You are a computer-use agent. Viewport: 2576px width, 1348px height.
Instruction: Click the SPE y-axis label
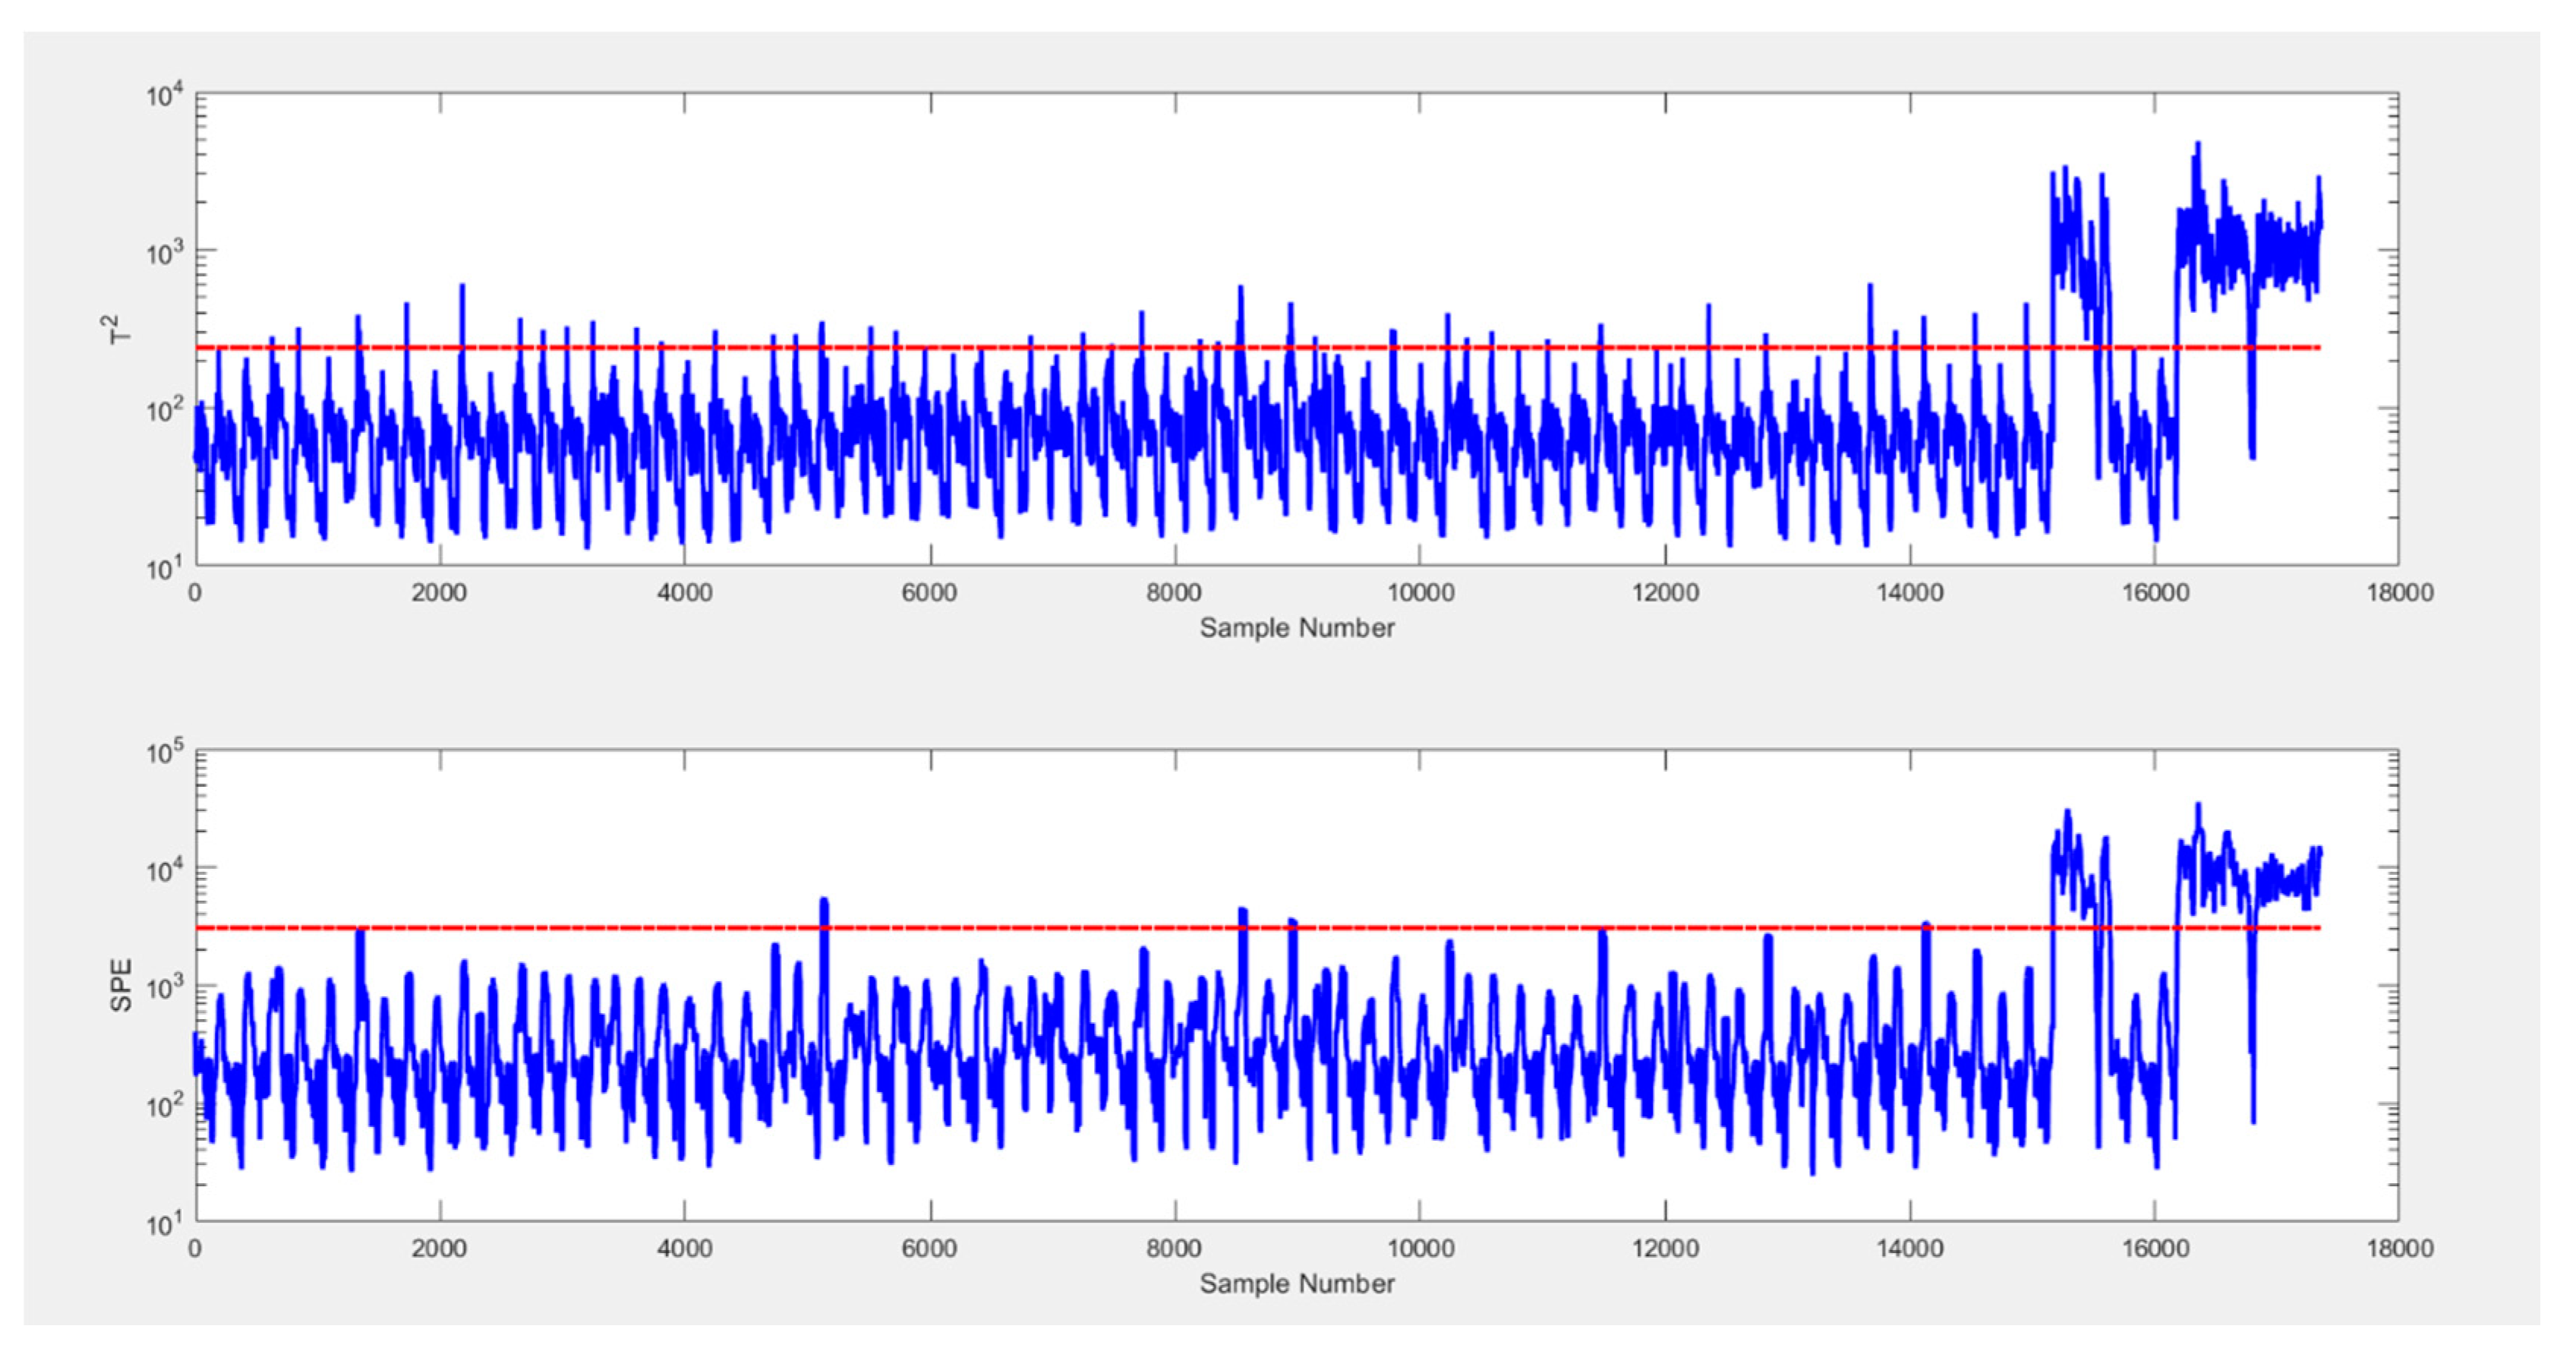coord(121,985)
